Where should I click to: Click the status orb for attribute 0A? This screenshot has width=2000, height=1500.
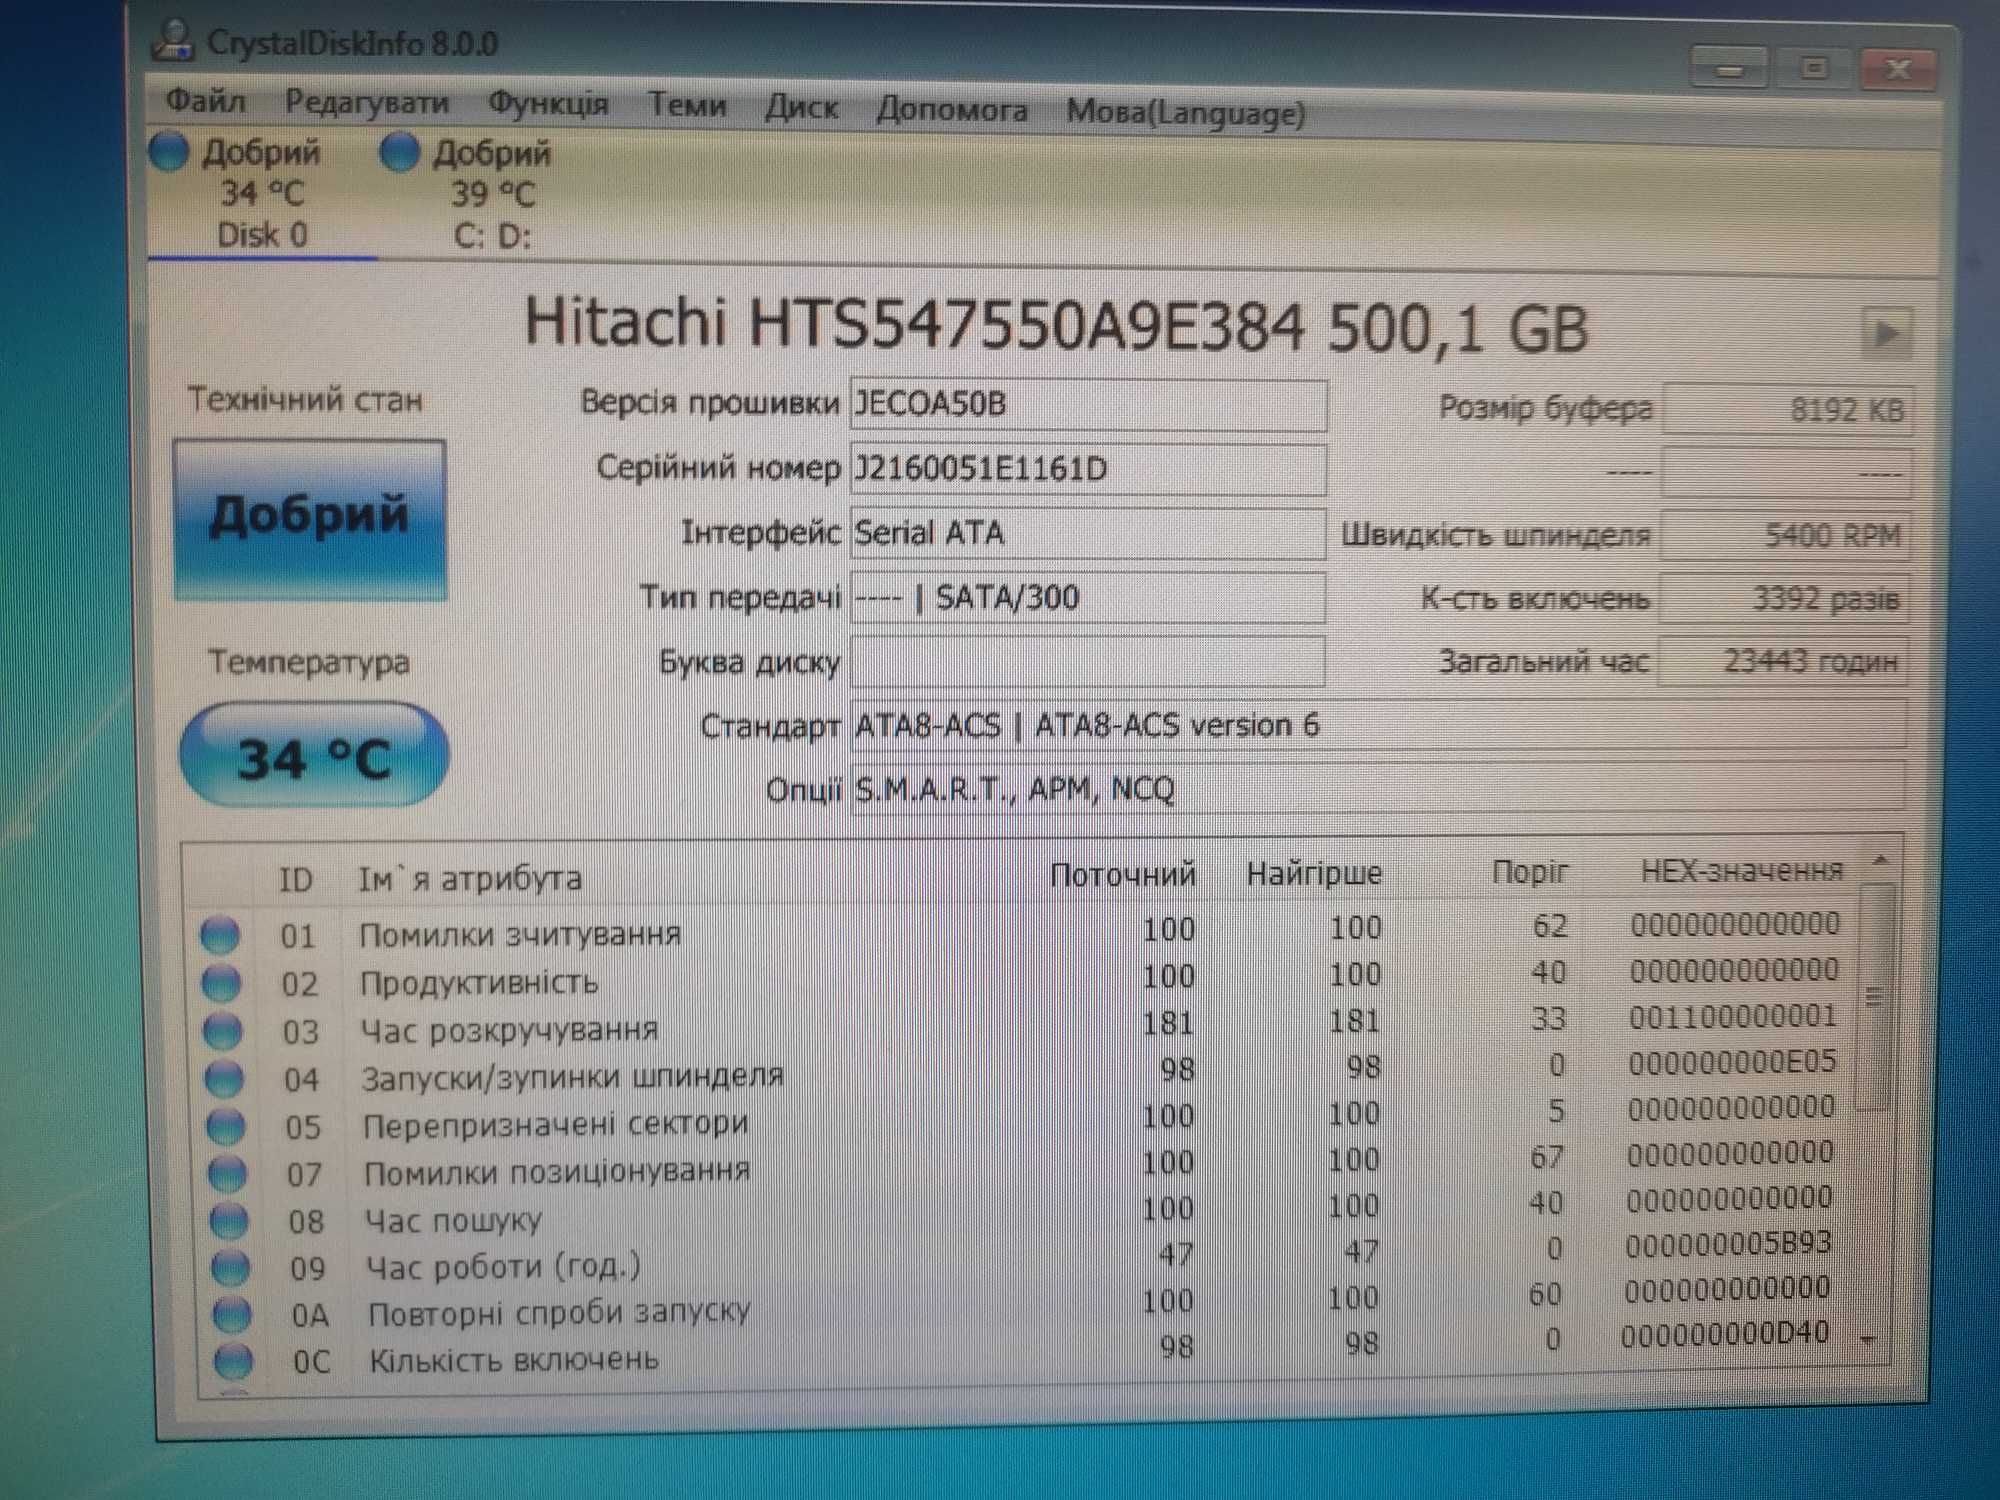(232, 1314)
